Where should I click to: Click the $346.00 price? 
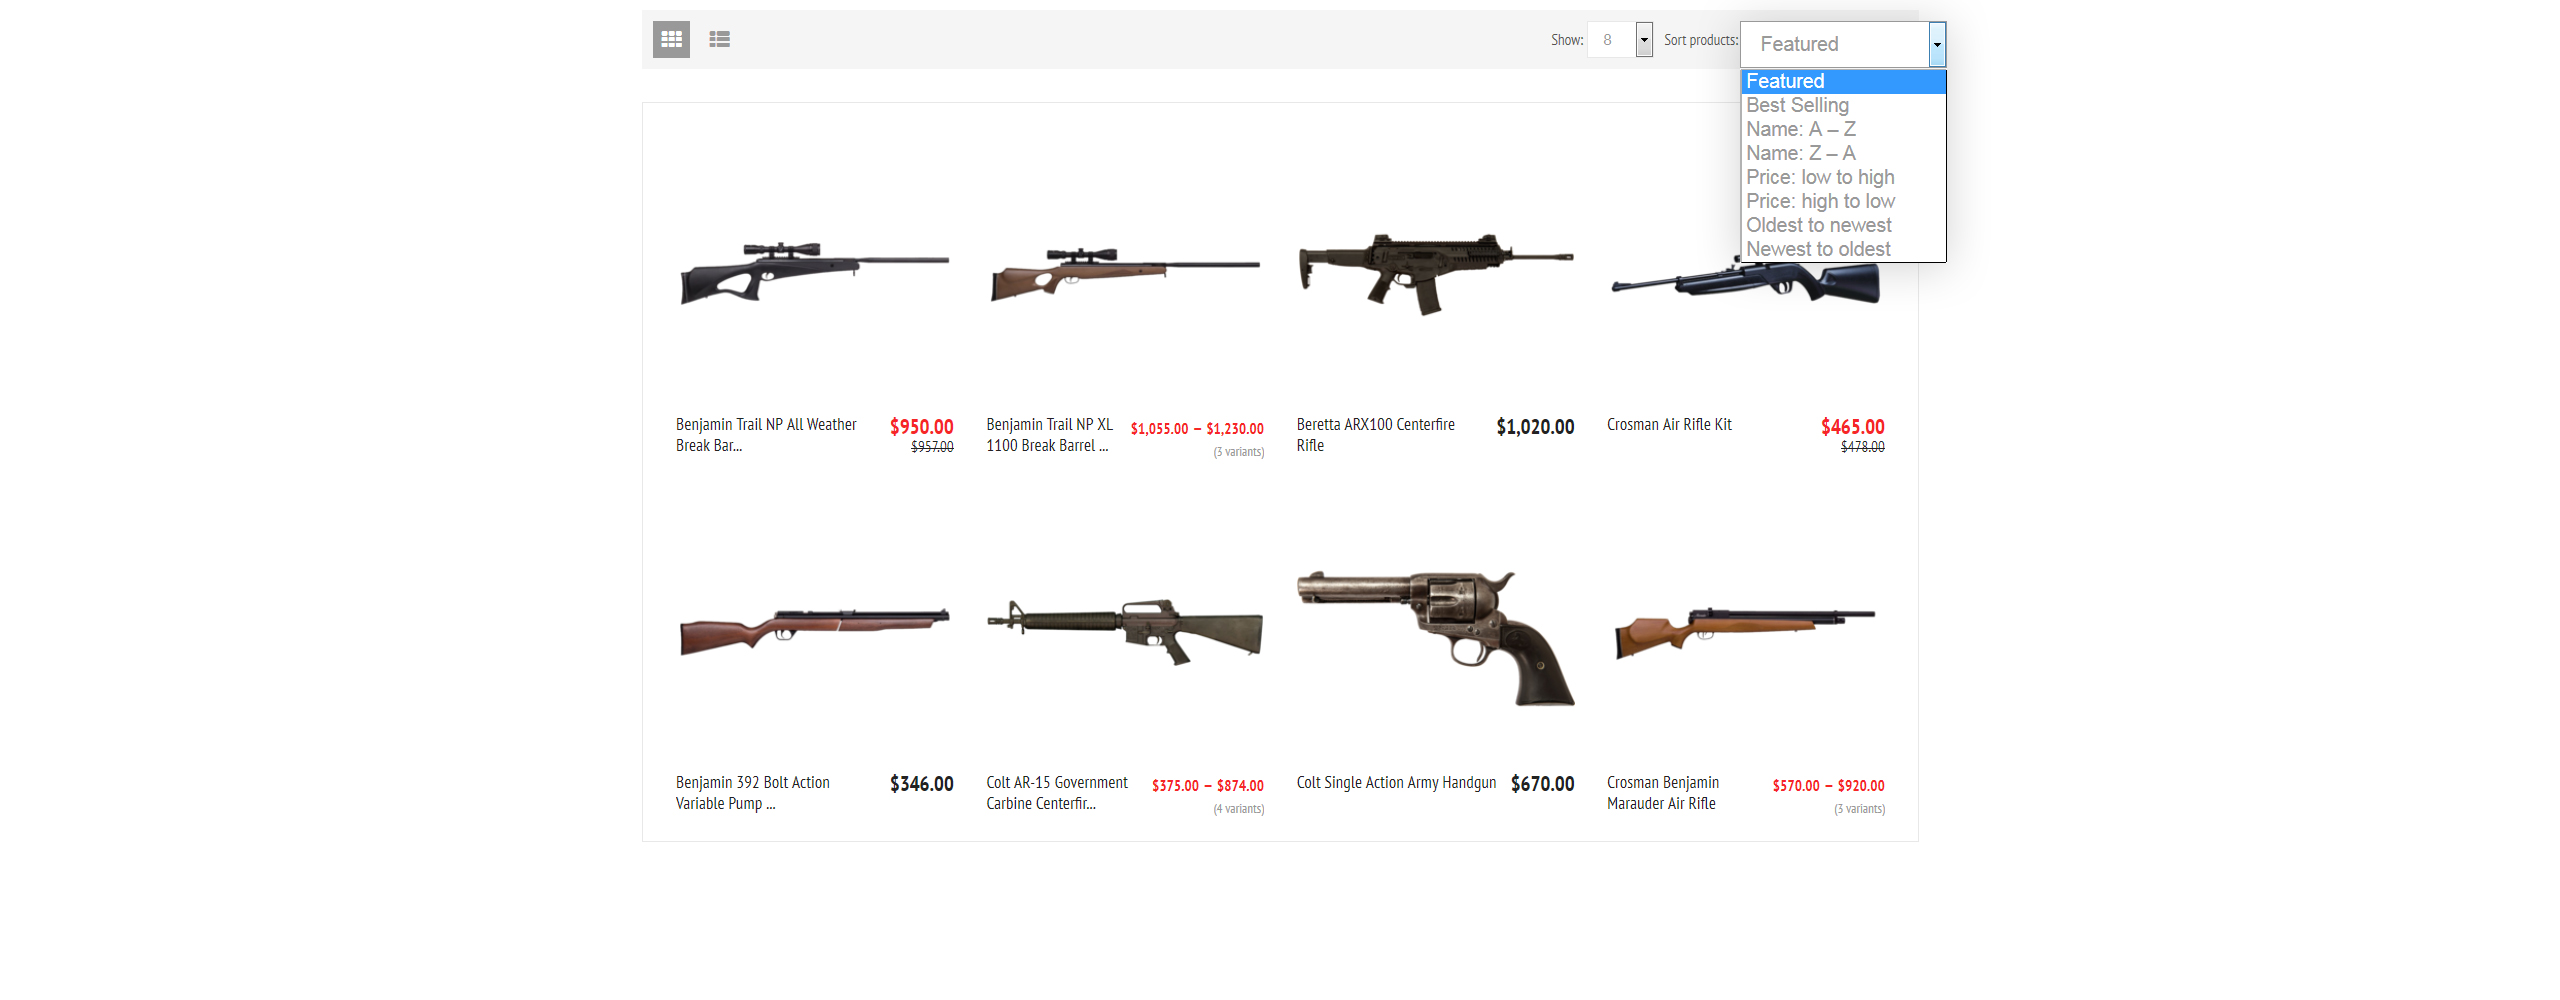(922, 784)
